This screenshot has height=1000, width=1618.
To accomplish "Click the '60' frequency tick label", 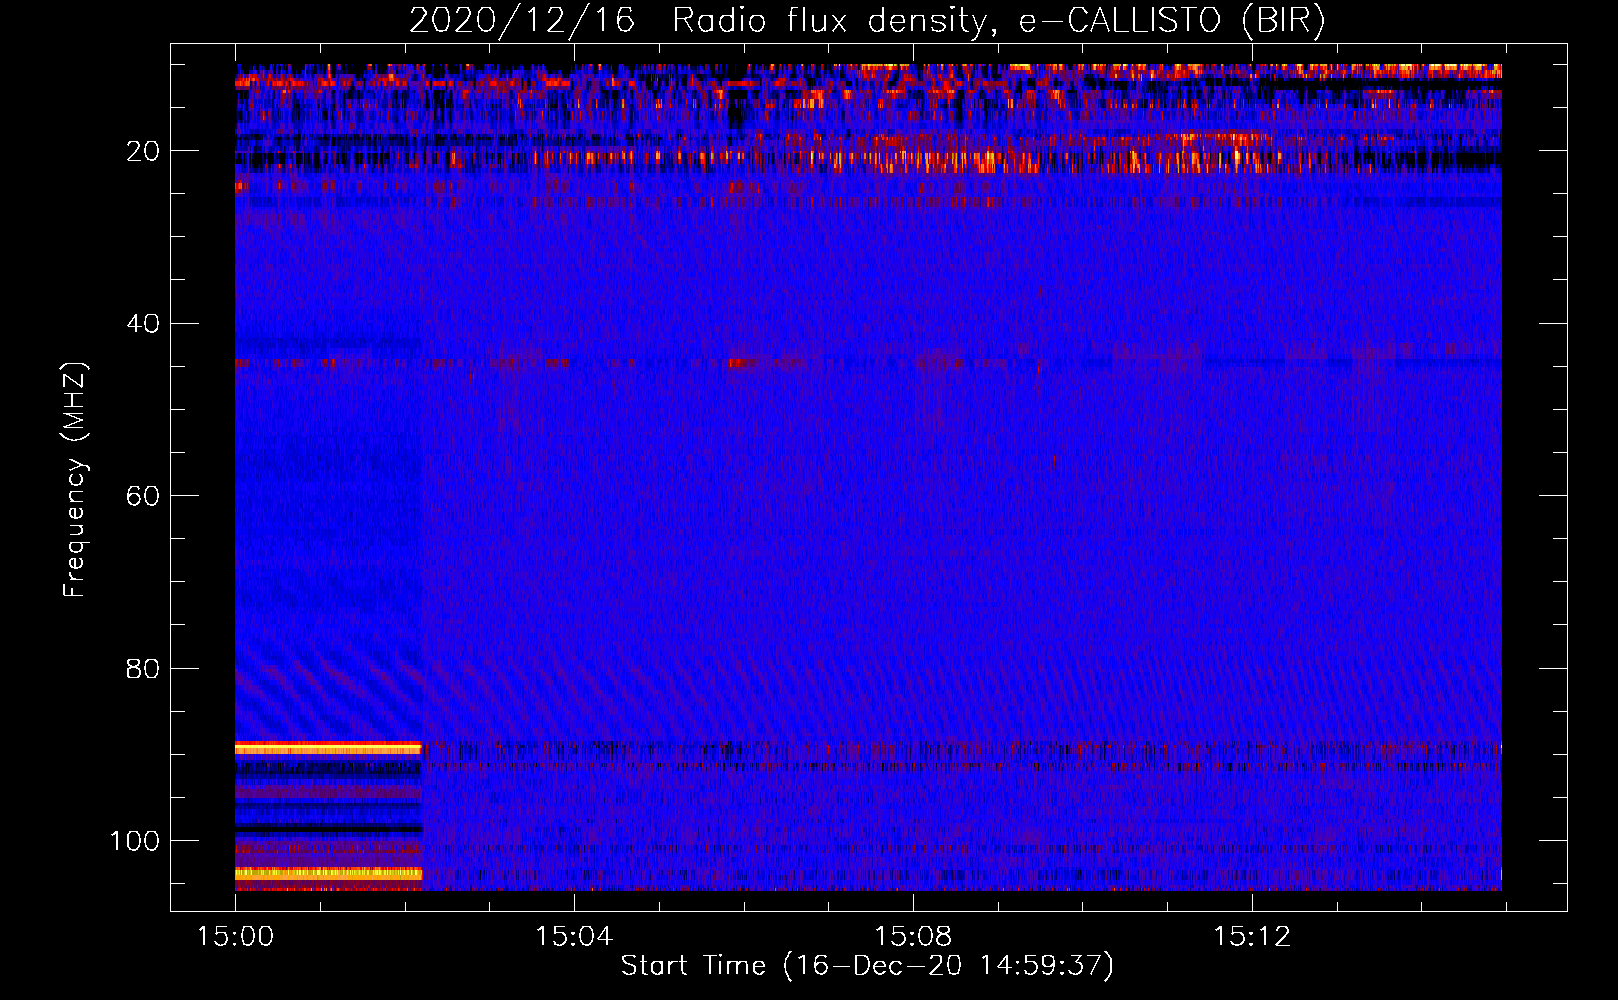I will coord(143,496).
